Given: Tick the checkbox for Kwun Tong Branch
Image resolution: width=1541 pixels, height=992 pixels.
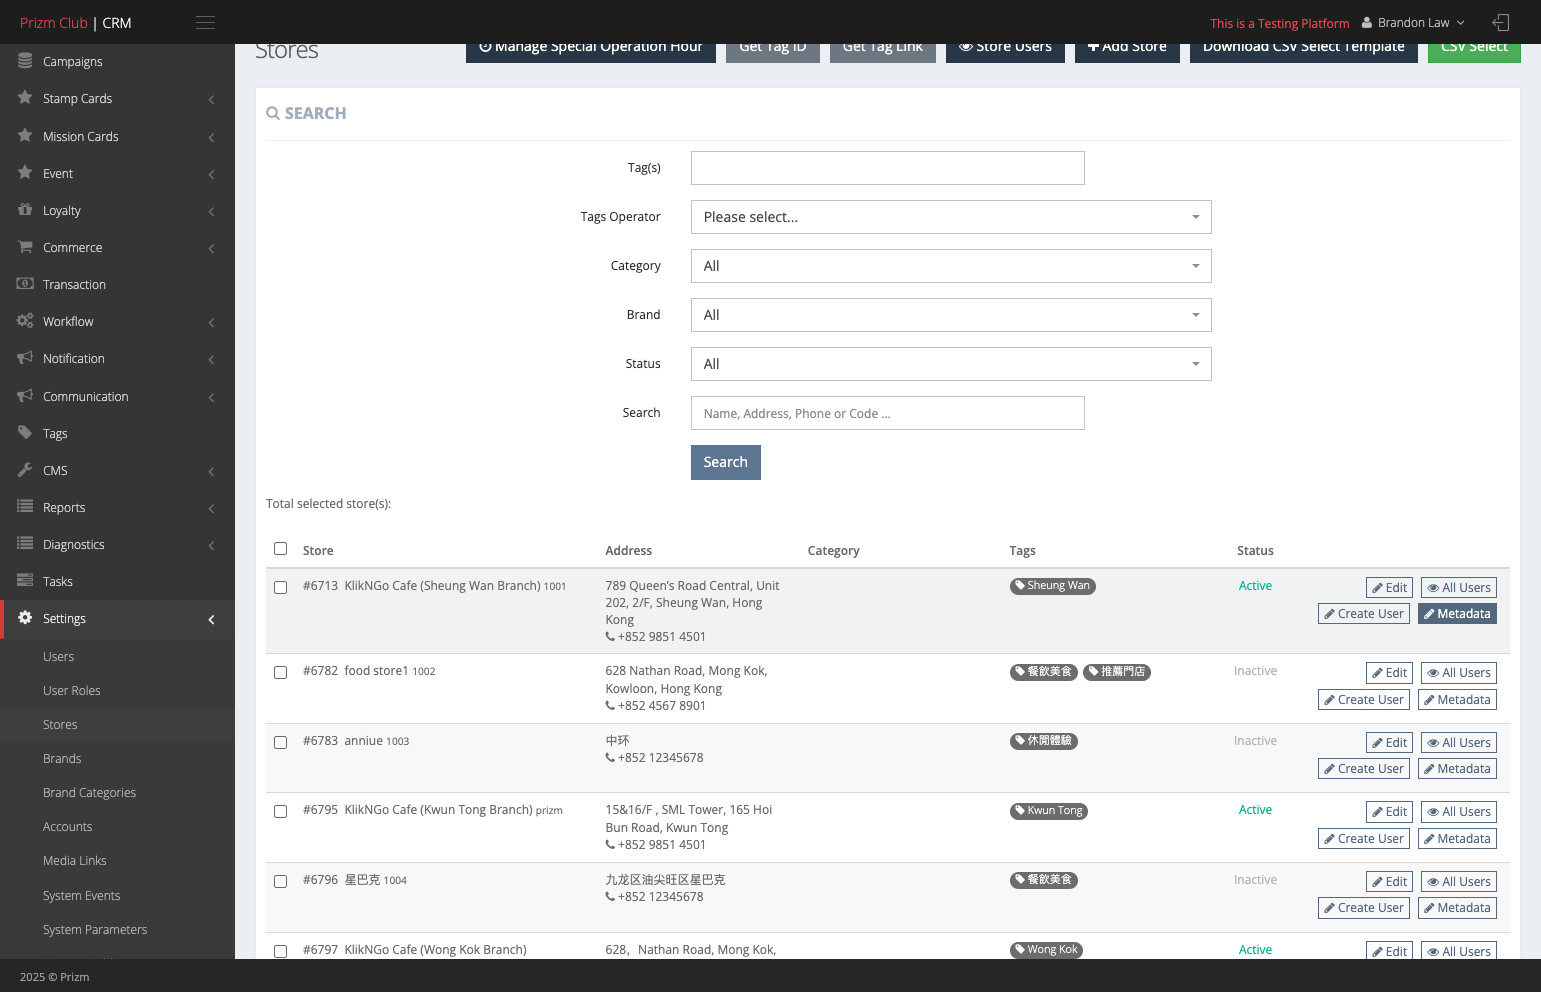Looking at the screenshot, I should click(x=281, y=812).
